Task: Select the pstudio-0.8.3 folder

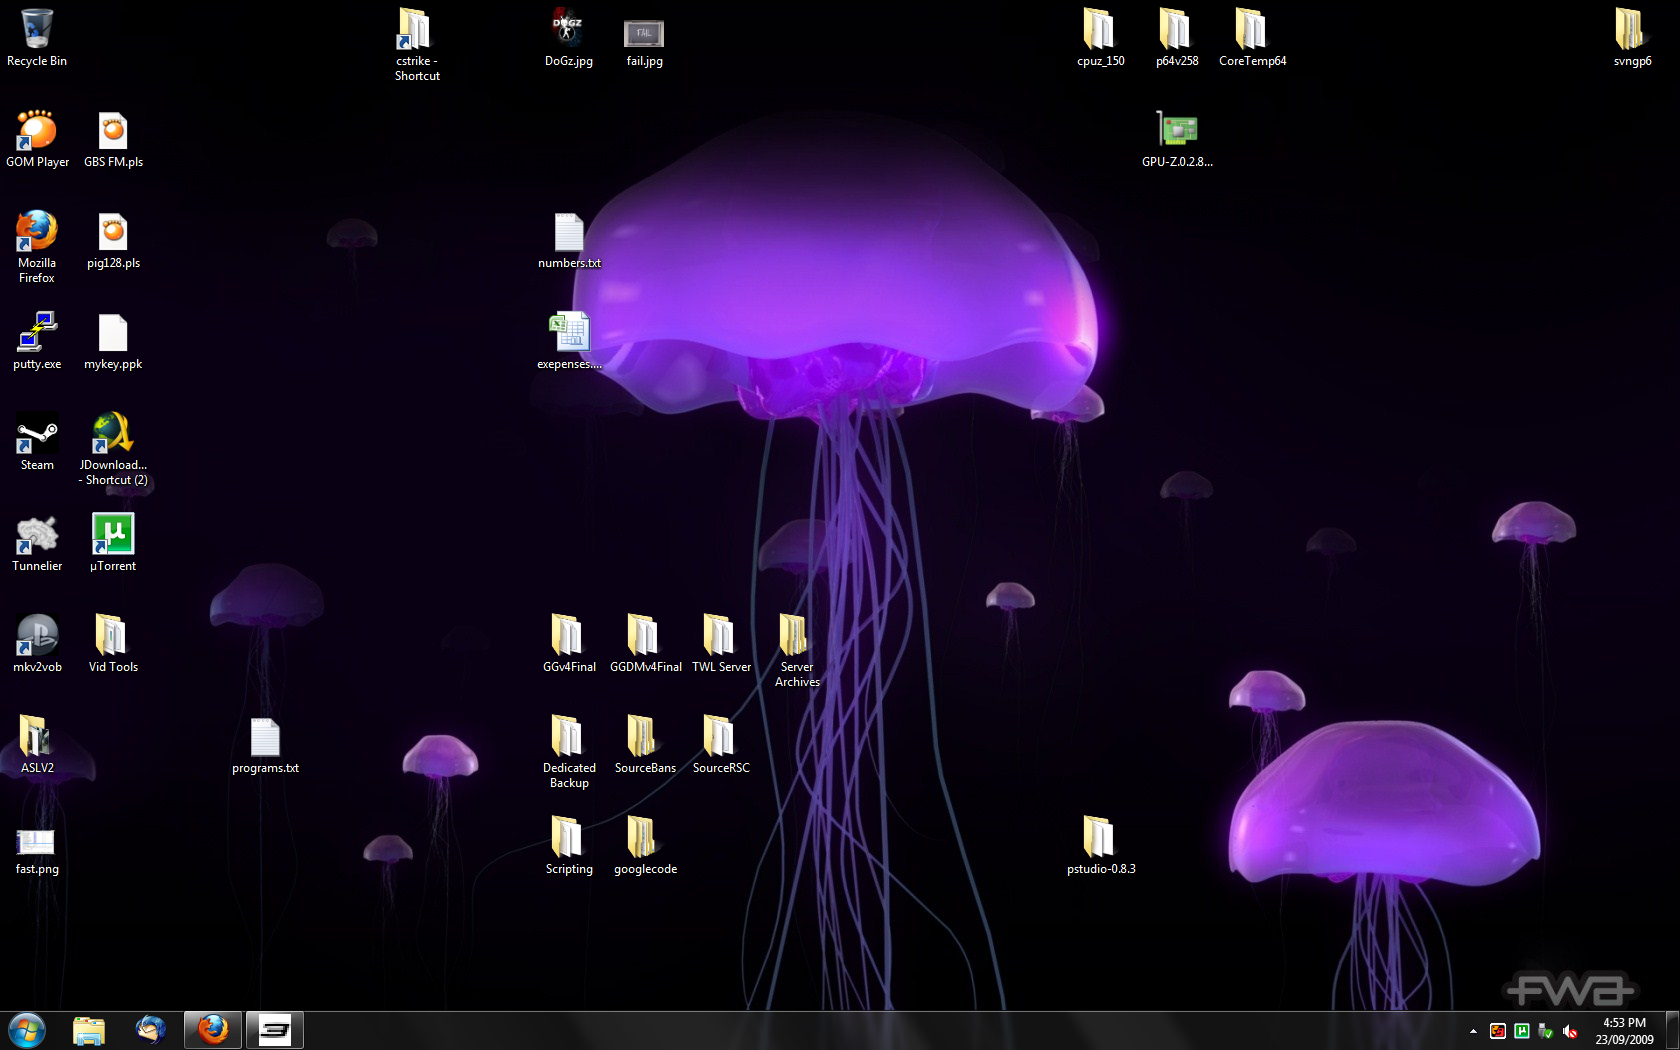Action: pyautogui.click(x=1101, y=846)
